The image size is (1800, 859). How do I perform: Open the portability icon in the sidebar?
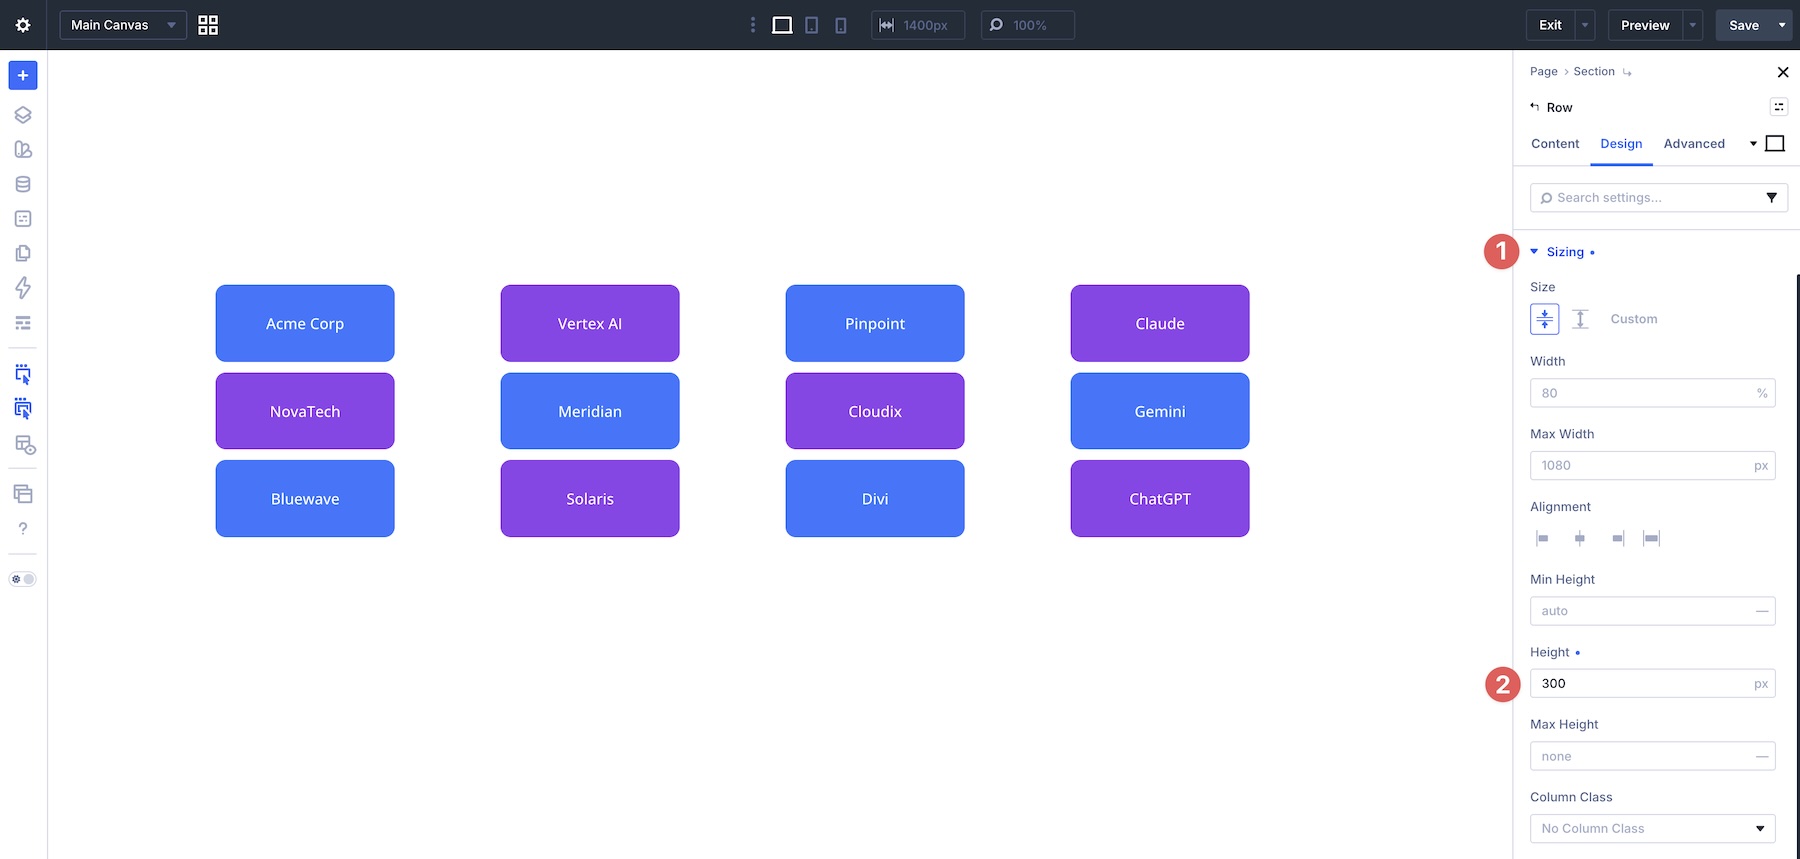click(x=23, y=218)
